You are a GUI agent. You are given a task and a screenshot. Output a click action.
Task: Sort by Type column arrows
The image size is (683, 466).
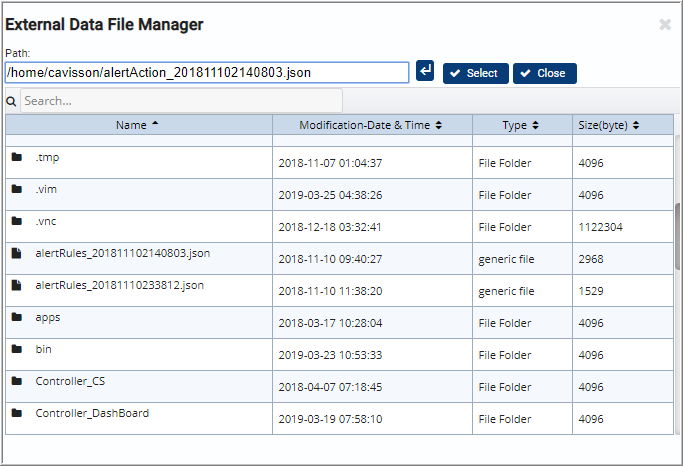[x=535, y=125]
